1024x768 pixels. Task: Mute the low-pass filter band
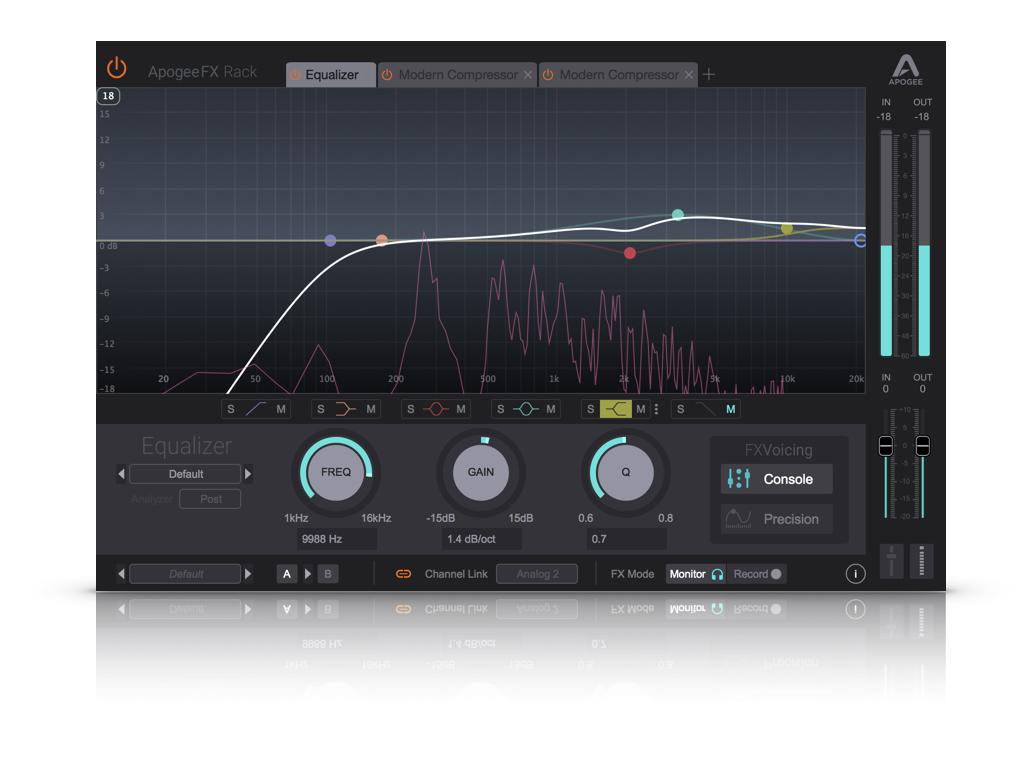[x=731, y=409]
